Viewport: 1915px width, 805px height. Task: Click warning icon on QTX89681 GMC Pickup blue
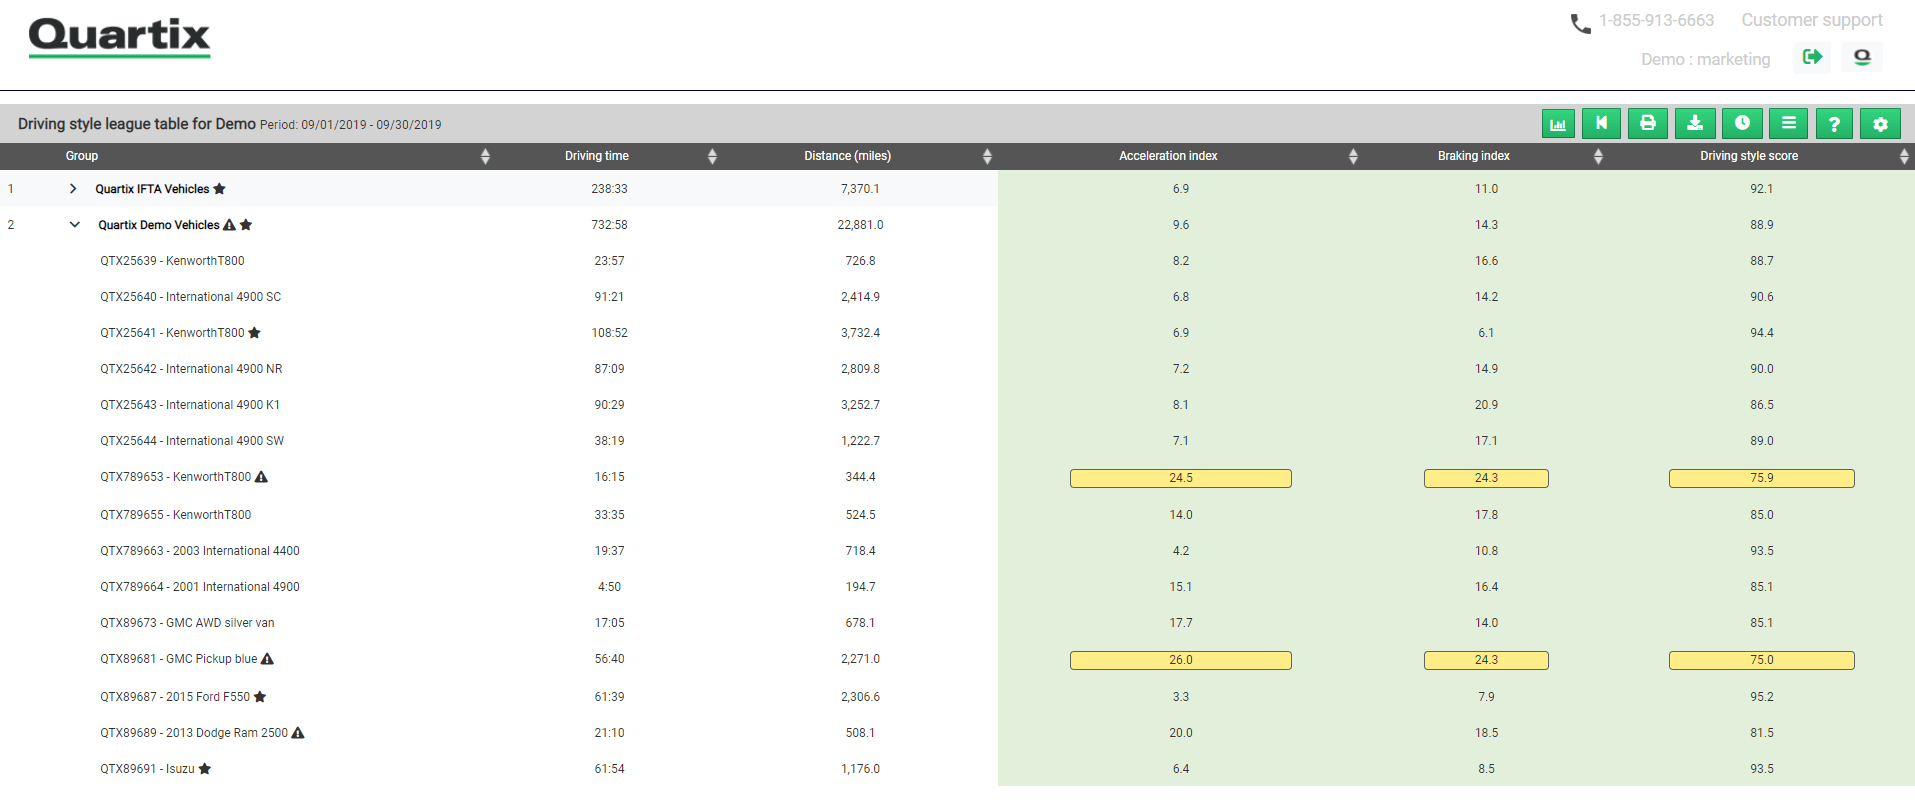(267, 659)
